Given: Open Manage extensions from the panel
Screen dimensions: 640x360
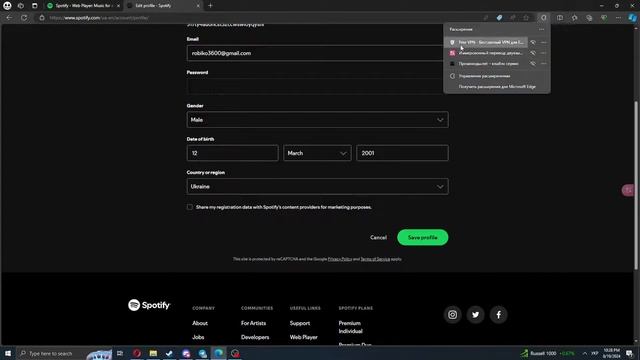Looking at the screenshot, I should point(497,76).
